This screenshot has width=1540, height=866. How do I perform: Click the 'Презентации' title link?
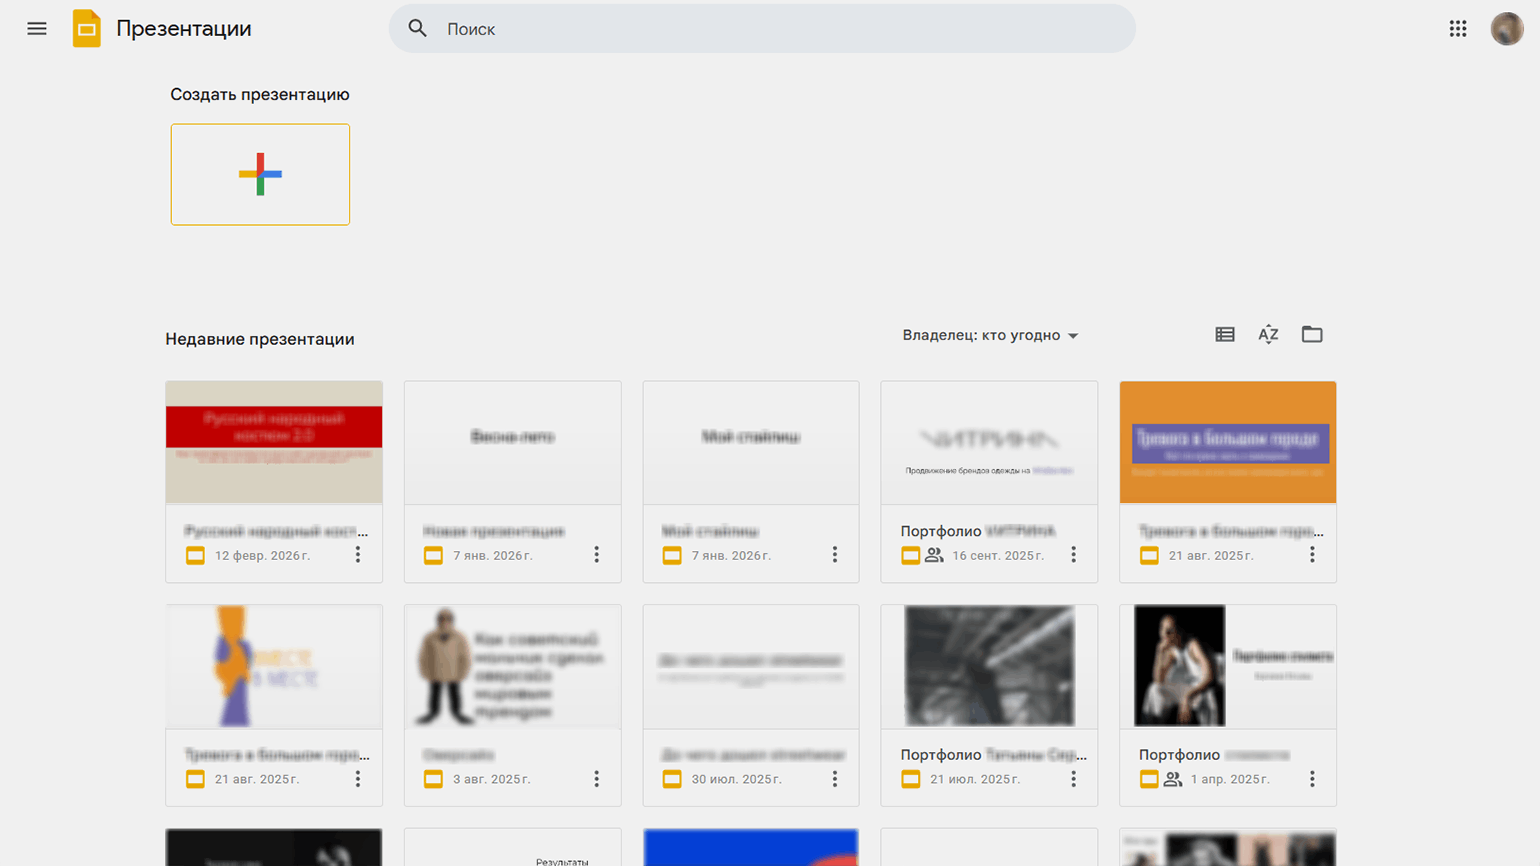(x=184, y=29)
